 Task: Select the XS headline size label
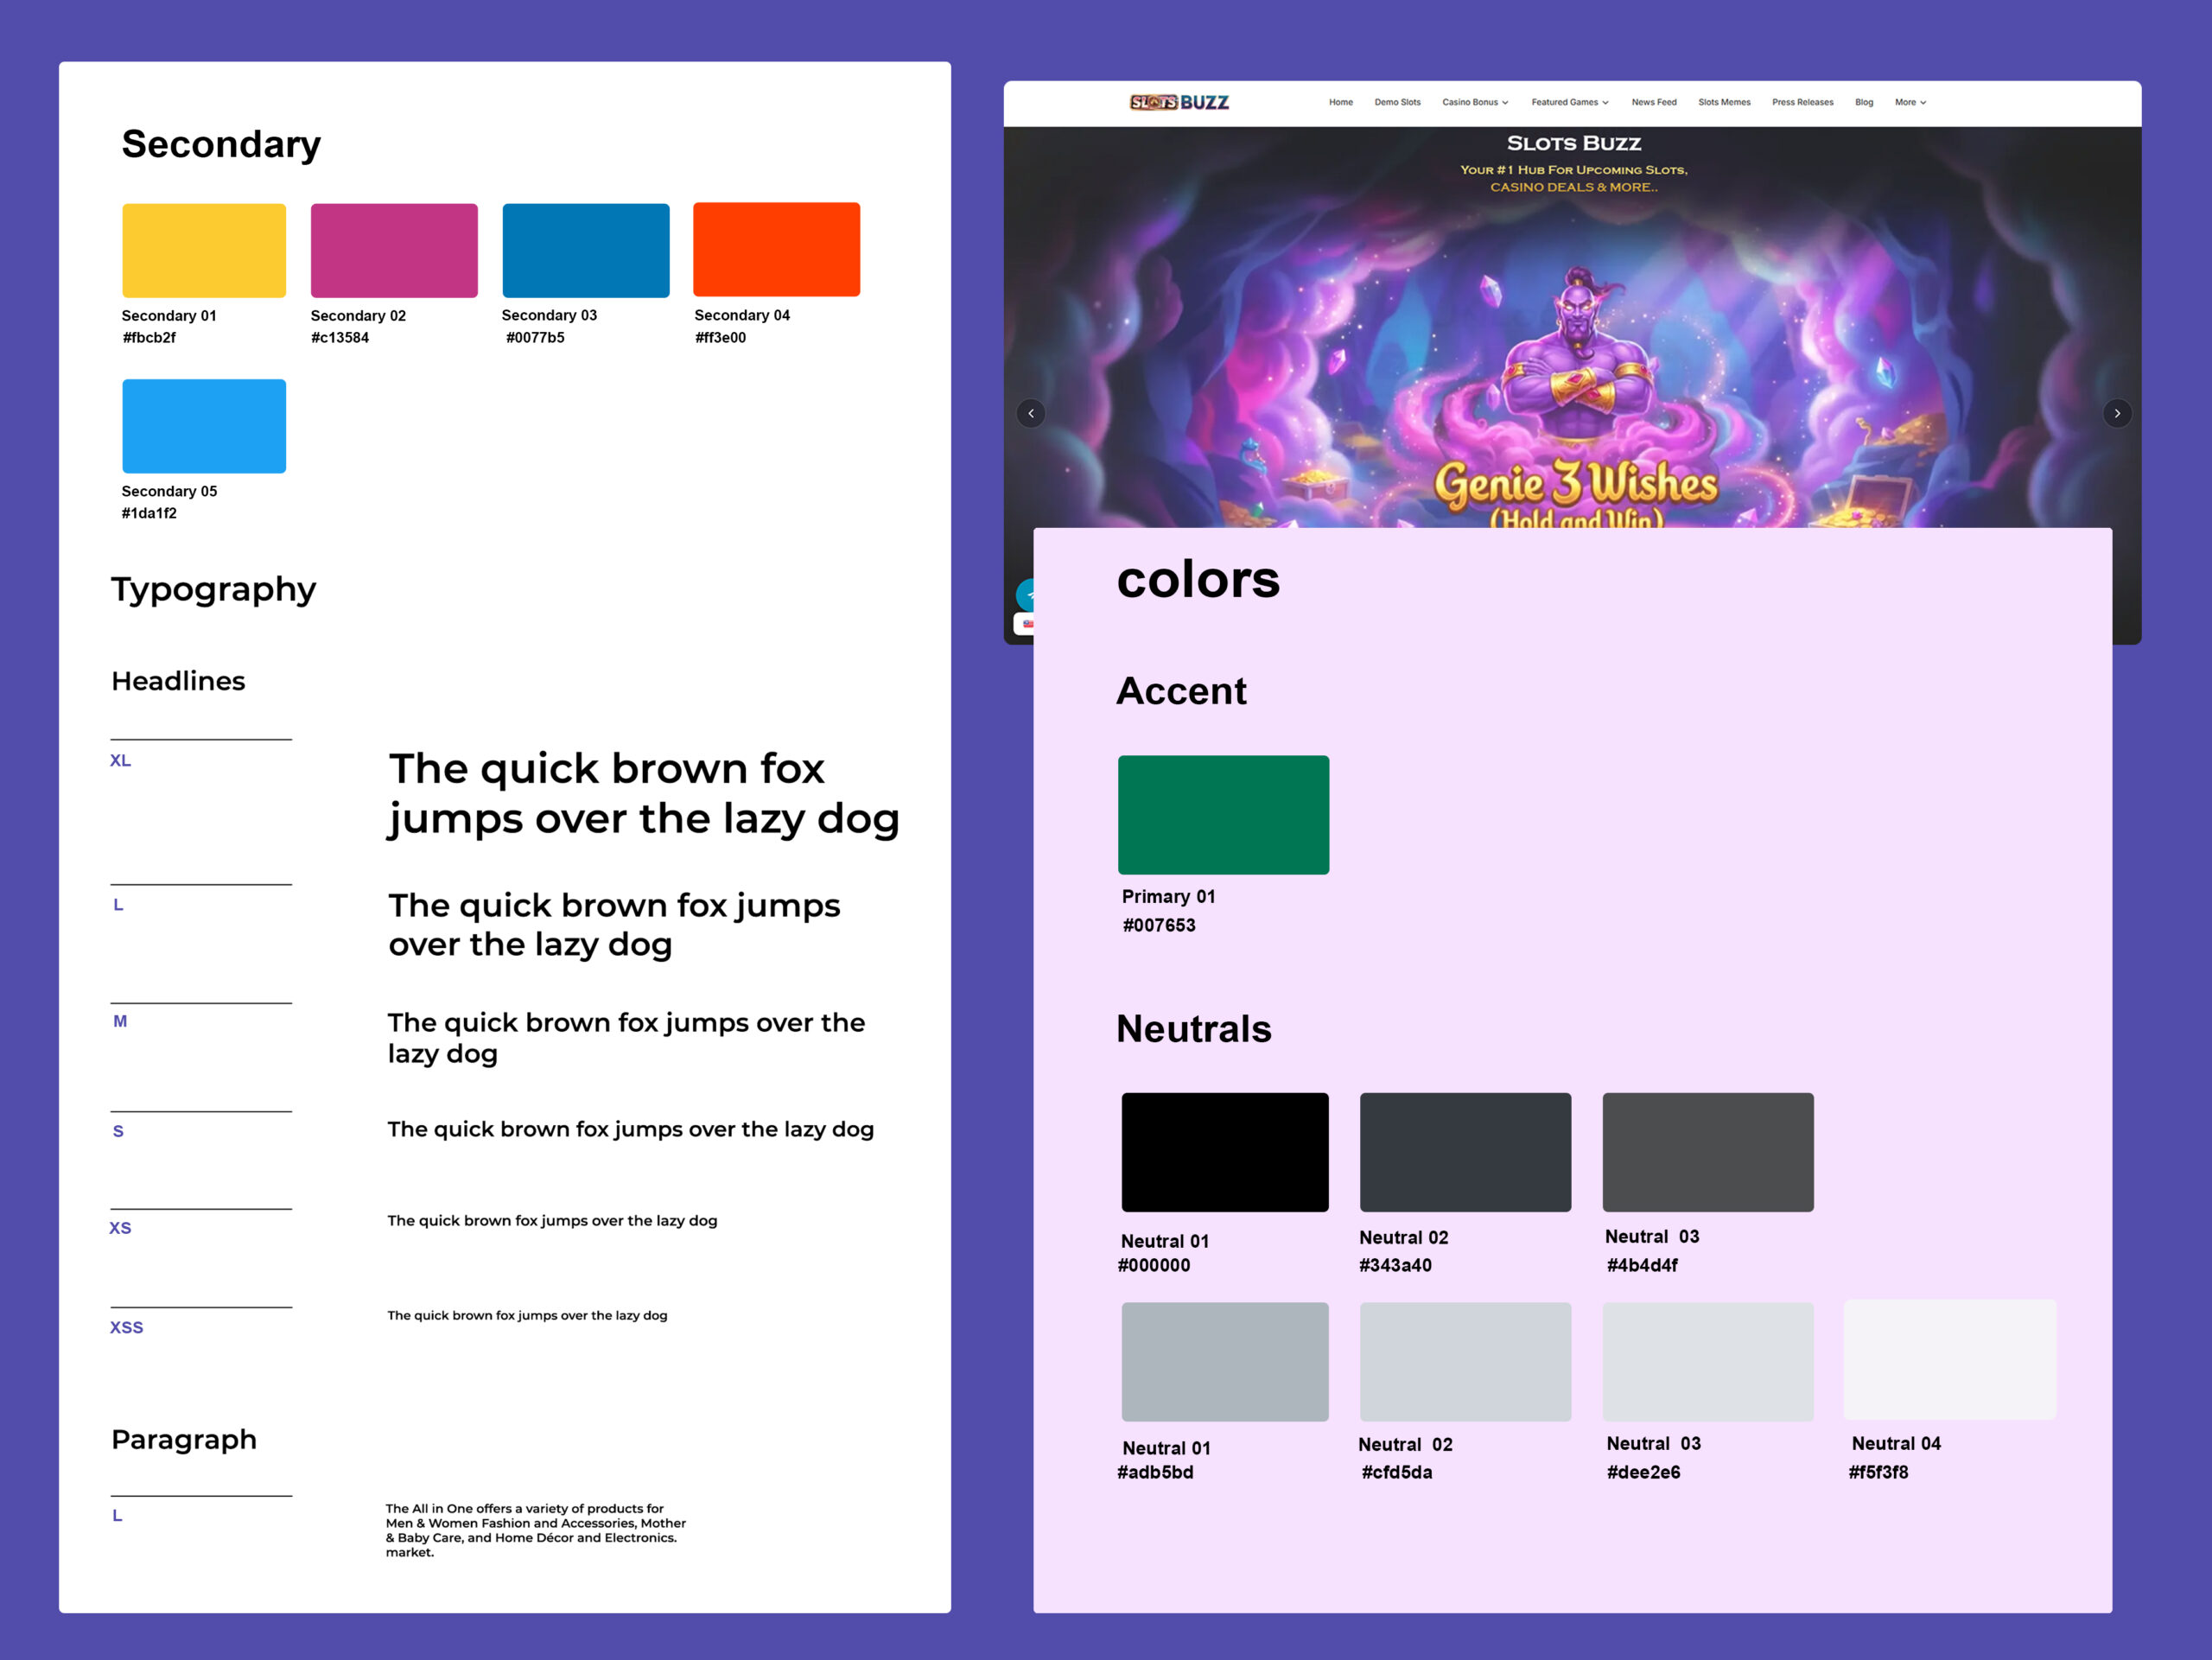(120, 1229)
